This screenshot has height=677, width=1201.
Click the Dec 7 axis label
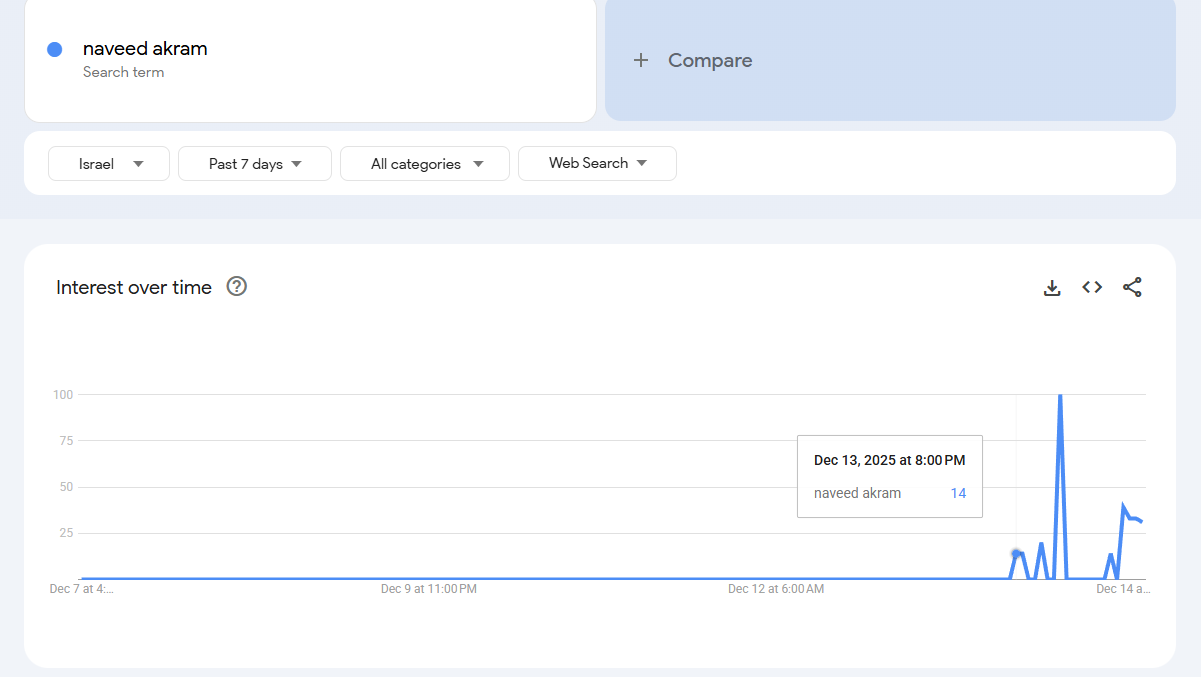[x=82, y=589]
